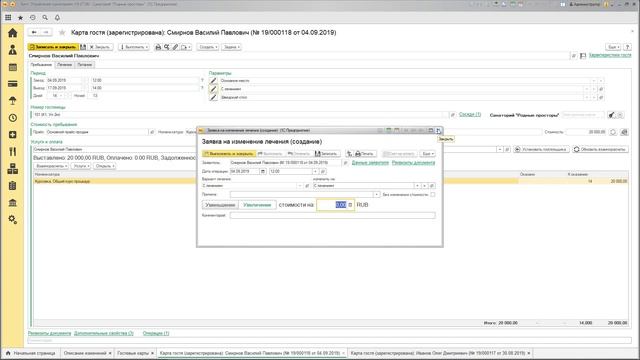Viewport: 640px width, 360px height.
Task: Open the clipboard icon section in sidebar
Action: tap(13, 186)
